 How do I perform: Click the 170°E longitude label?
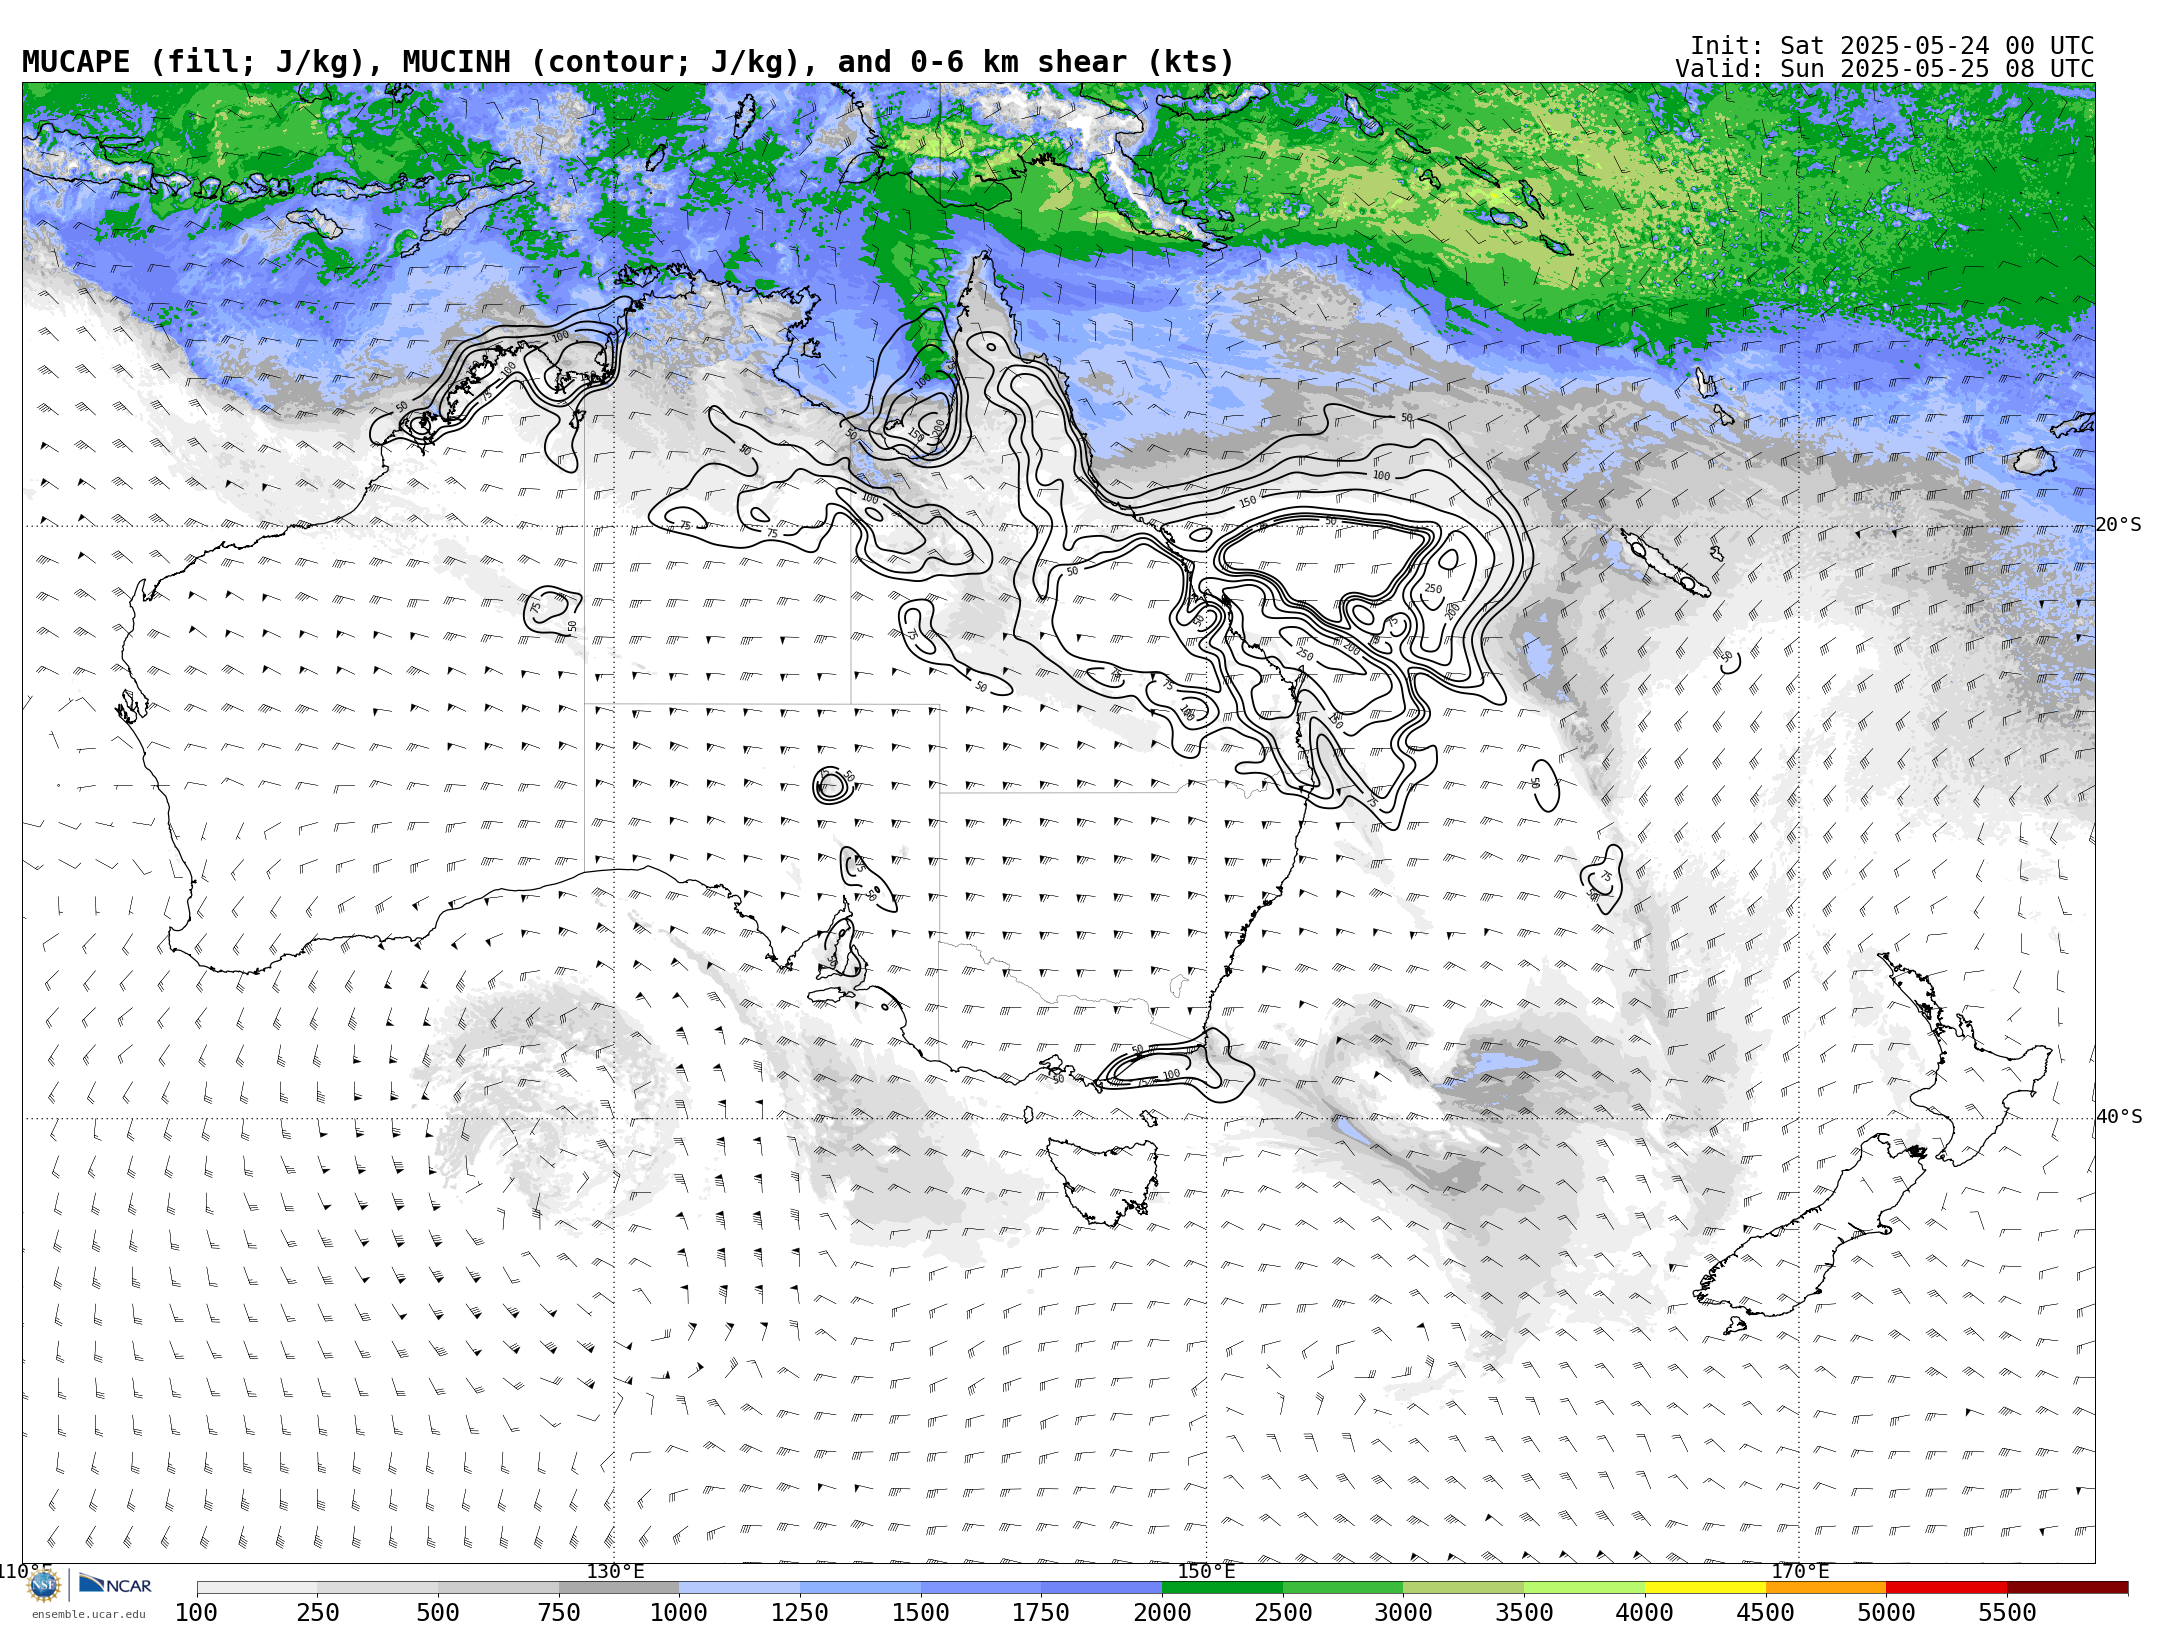(1800, 1571)
